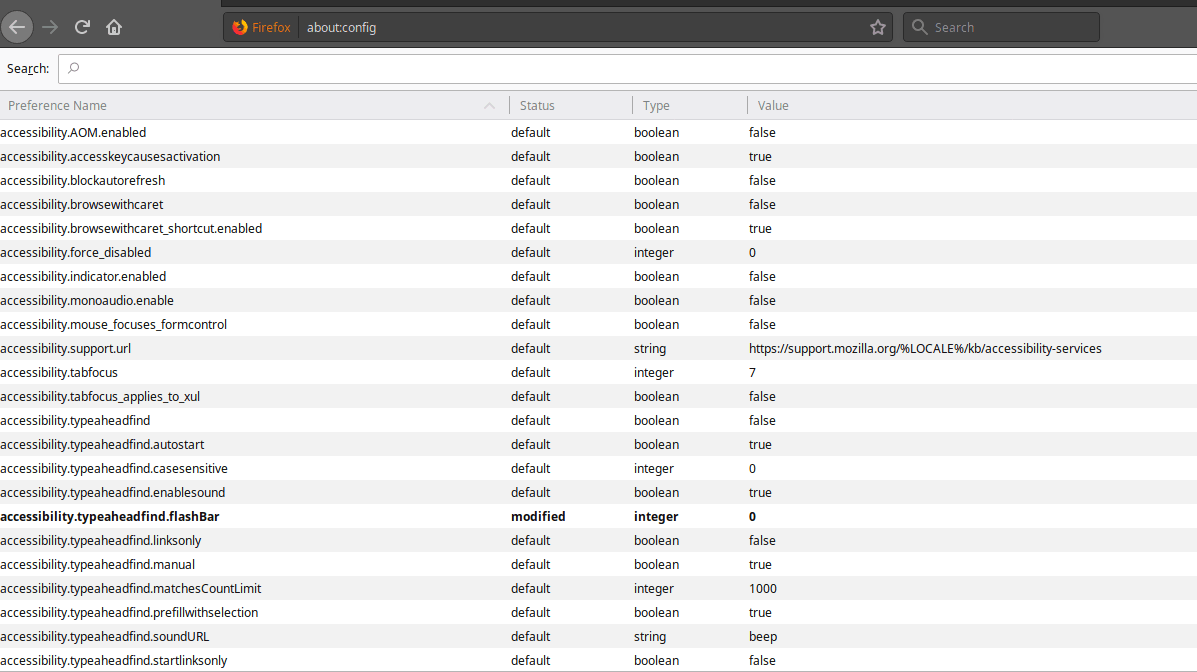This screenshot has height=672, width=1197.
Task: Reload the about:config page
Action: 81,27
